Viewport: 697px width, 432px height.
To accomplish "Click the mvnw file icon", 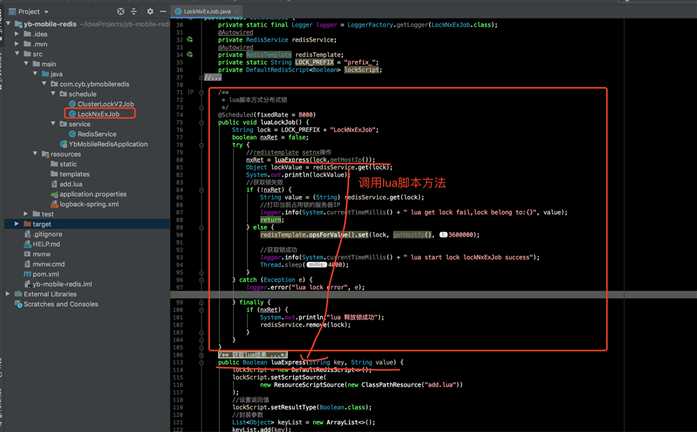I will (x=28, y=254).
